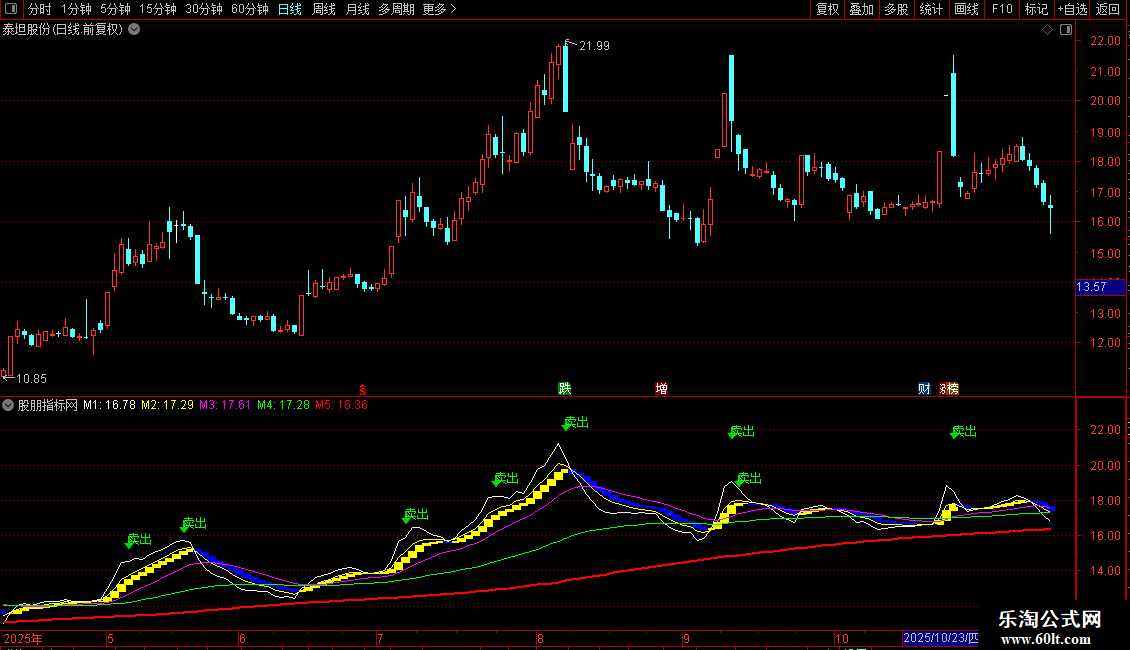Toggle the left sidebar panel icon
Image resolution: width=1130 pixels, height=650 pixels.
(11, 9)
